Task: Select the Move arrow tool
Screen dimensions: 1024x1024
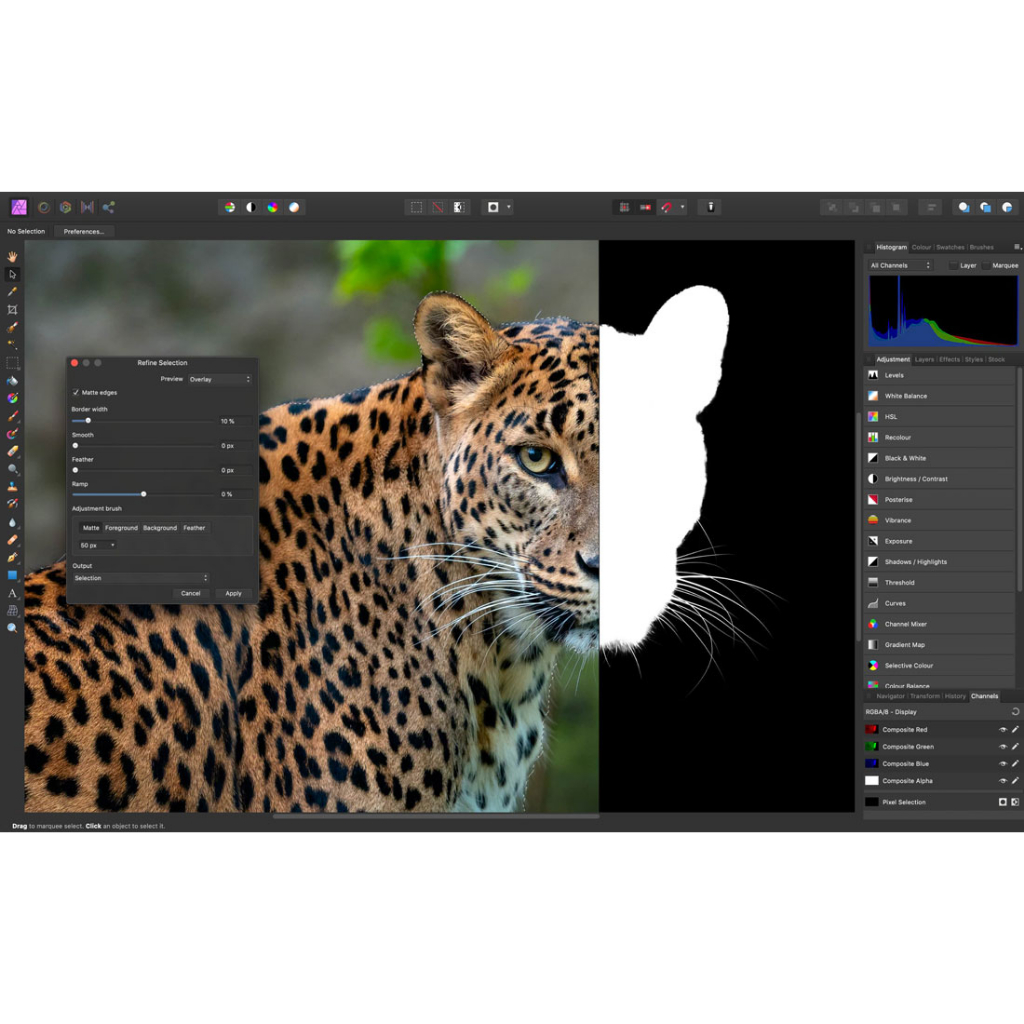Action: point(12,274)
